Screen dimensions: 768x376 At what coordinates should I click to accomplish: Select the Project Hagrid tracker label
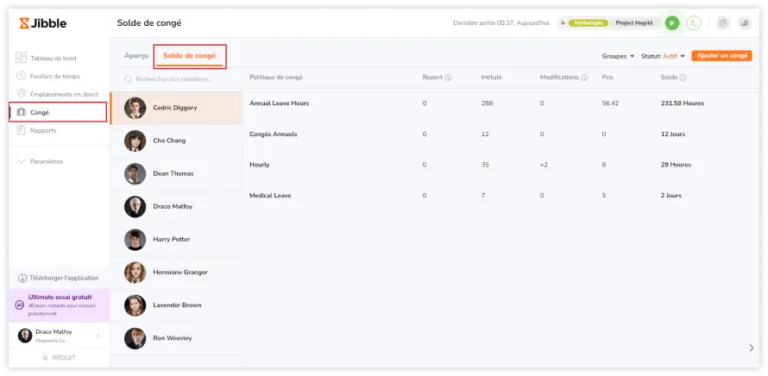(634, 23)
